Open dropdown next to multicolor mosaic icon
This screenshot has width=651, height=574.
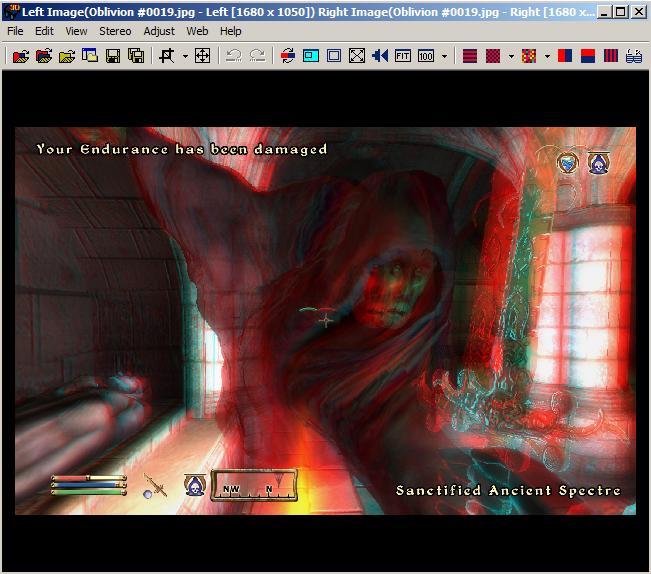547,56
